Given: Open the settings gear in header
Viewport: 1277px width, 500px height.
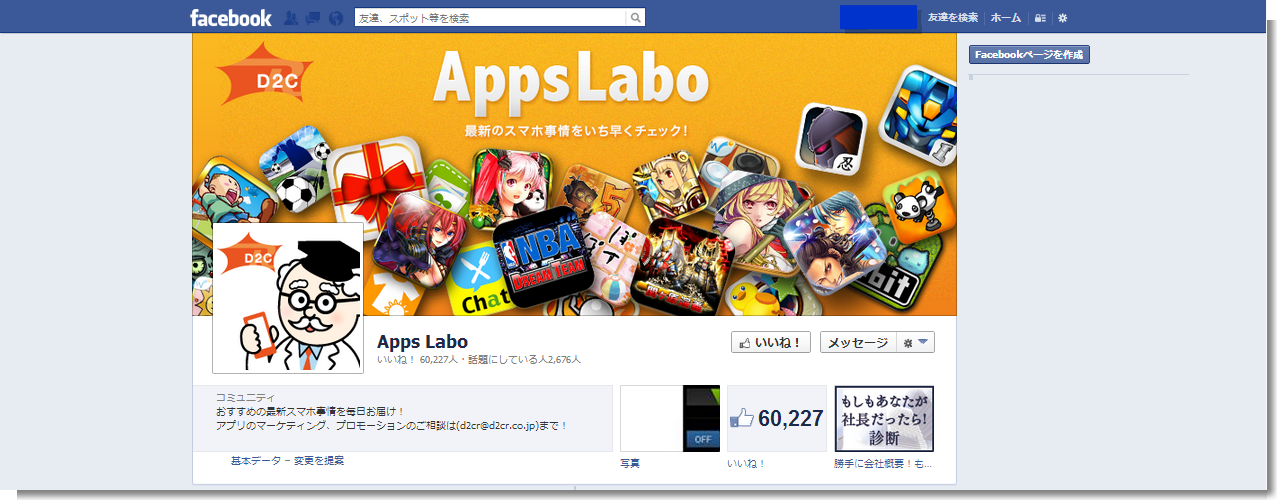Looking at the screenshot, I should click(x=1063, y=18).
